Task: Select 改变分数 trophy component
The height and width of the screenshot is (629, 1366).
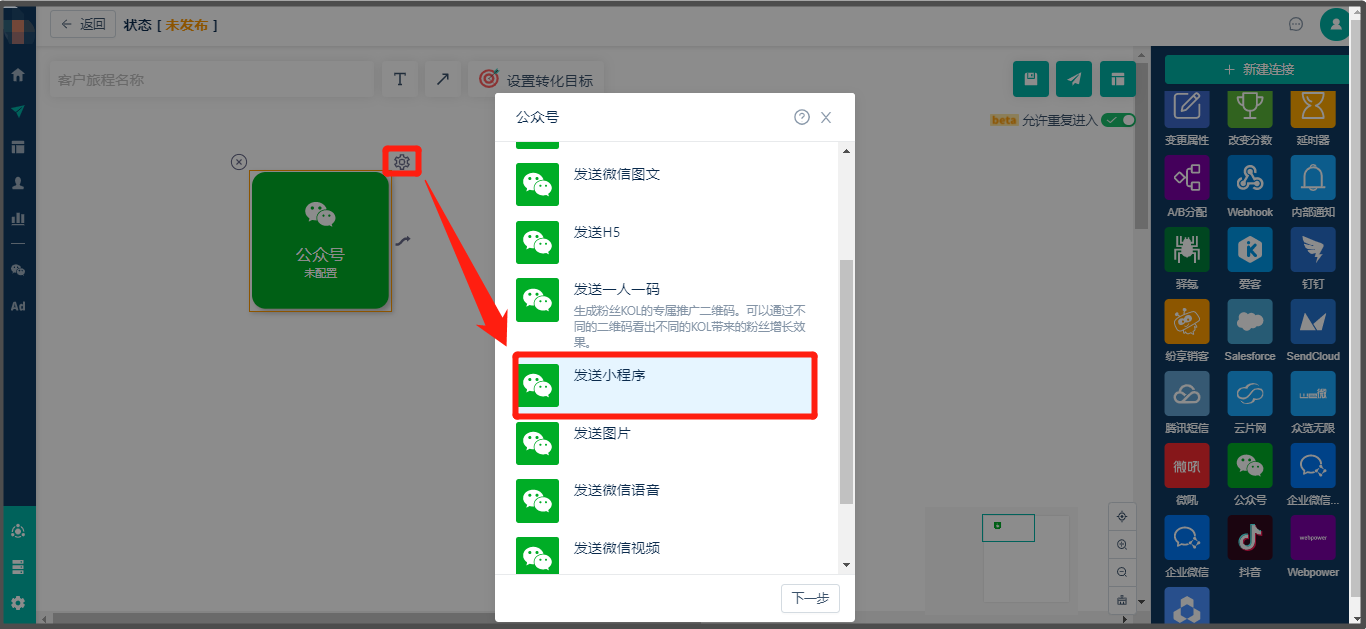Action: click(x=1250, y=118)
